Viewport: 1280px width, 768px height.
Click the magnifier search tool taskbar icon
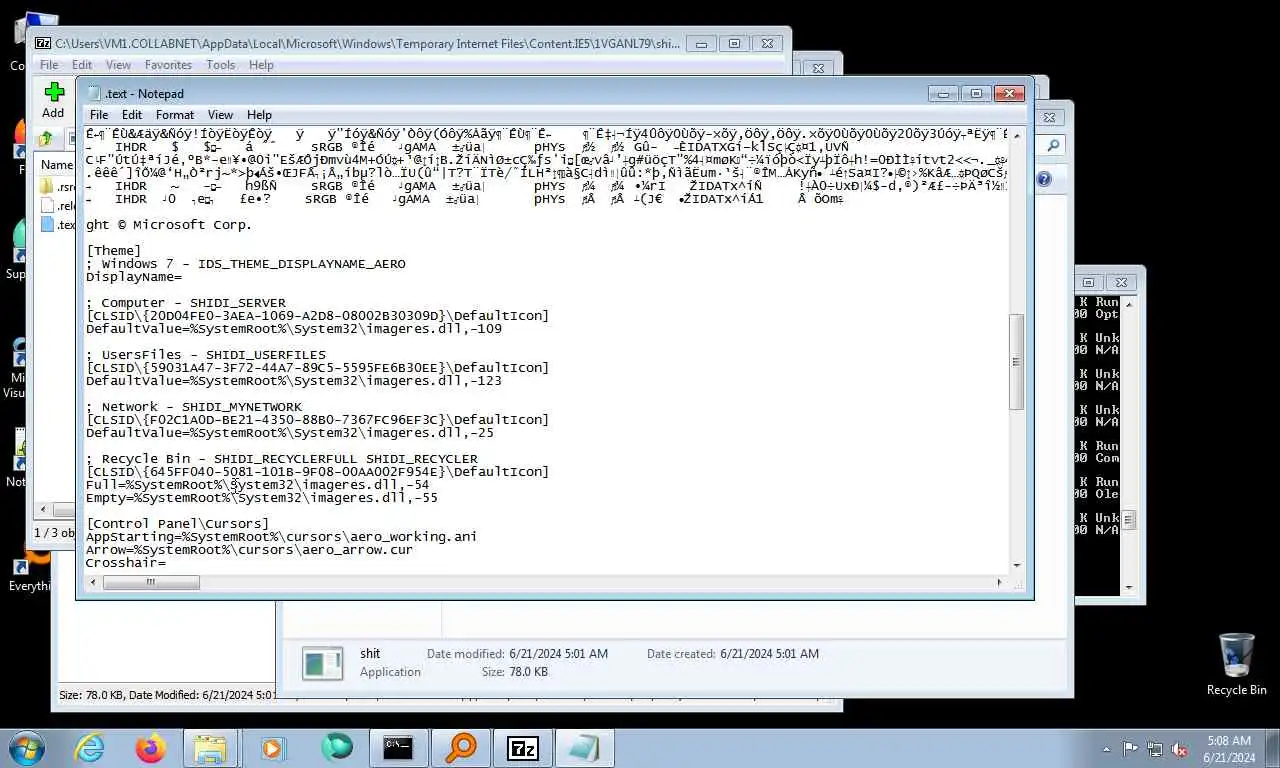tap(460, 748)
